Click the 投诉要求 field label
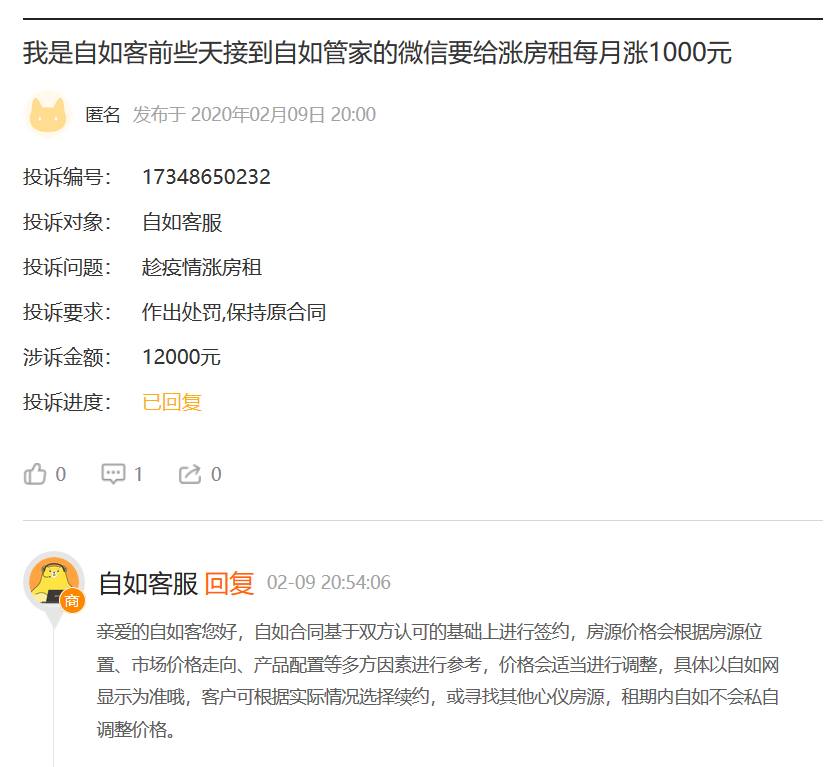The height and width of the screenshot is (767, 827). click(67, 312)
